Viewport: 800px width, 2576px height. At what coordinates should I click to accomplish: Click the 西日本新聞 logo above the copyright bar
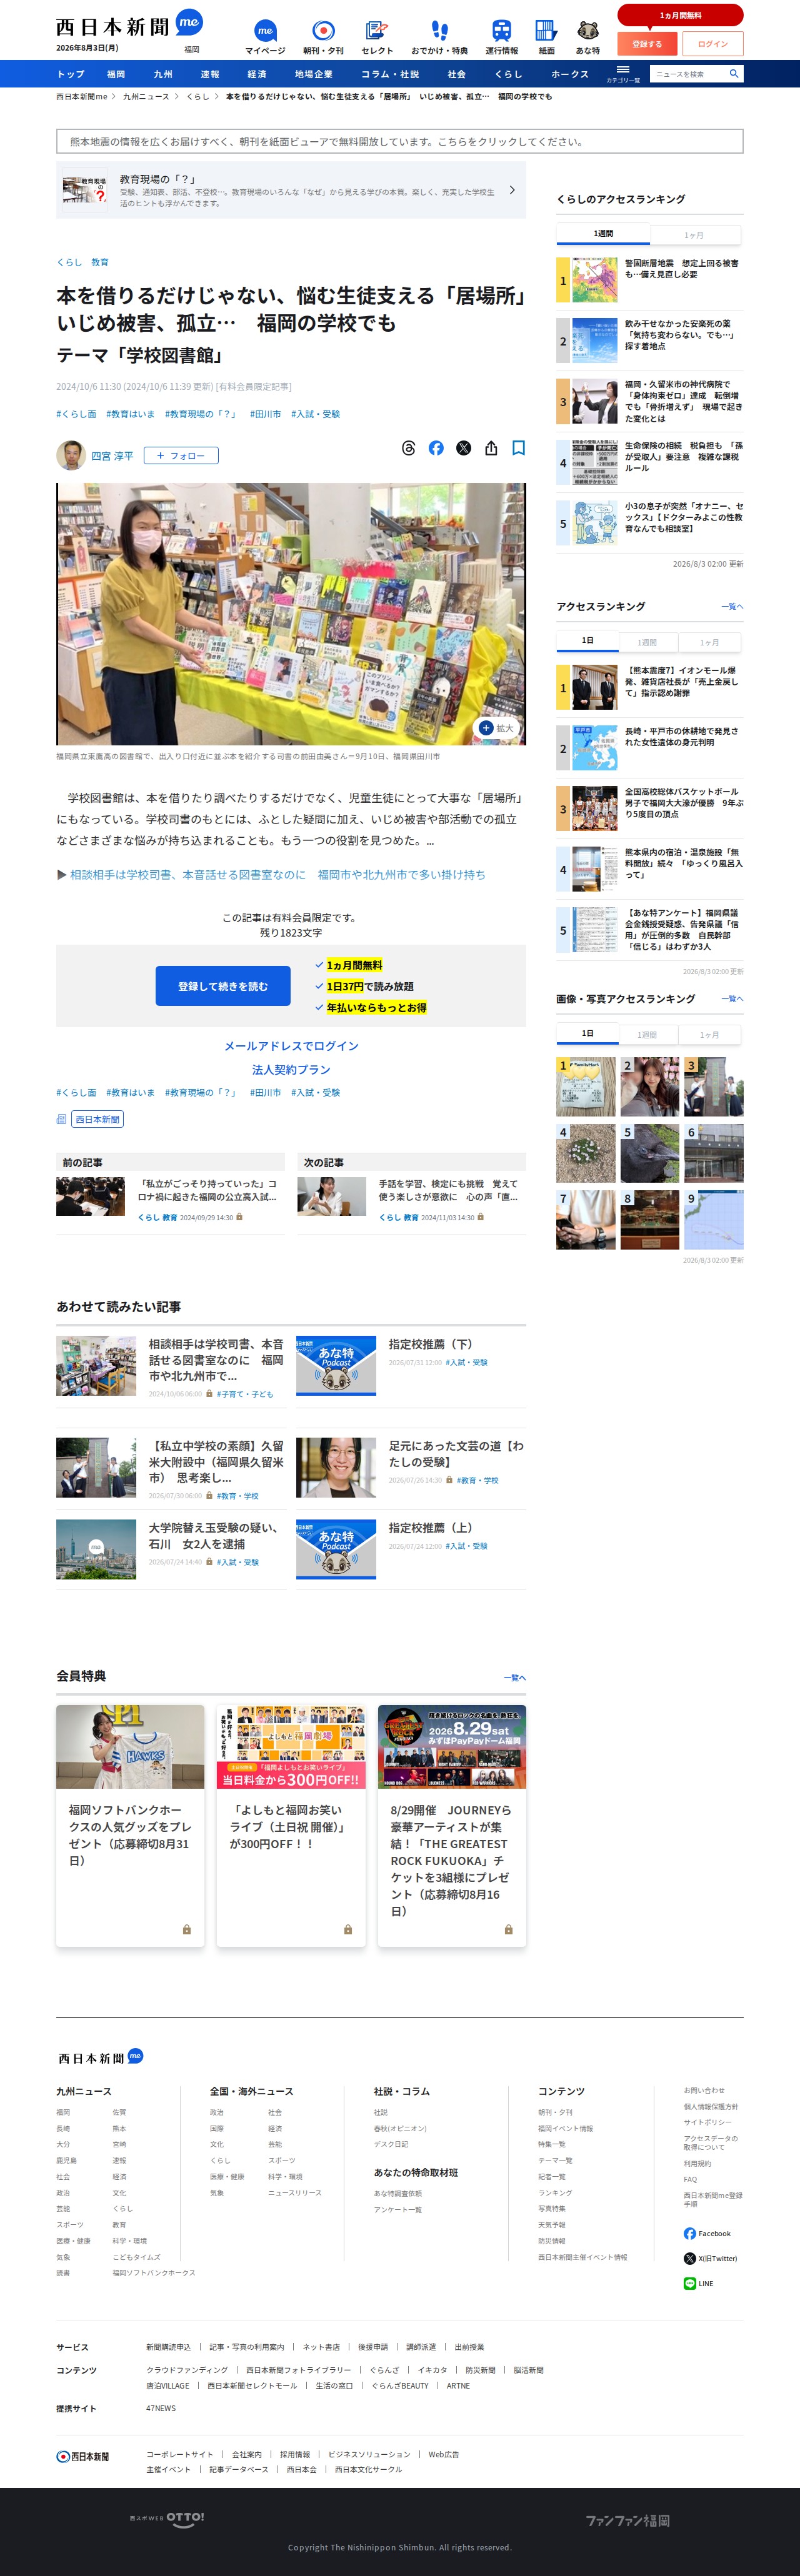click(x=83, y=2456)
